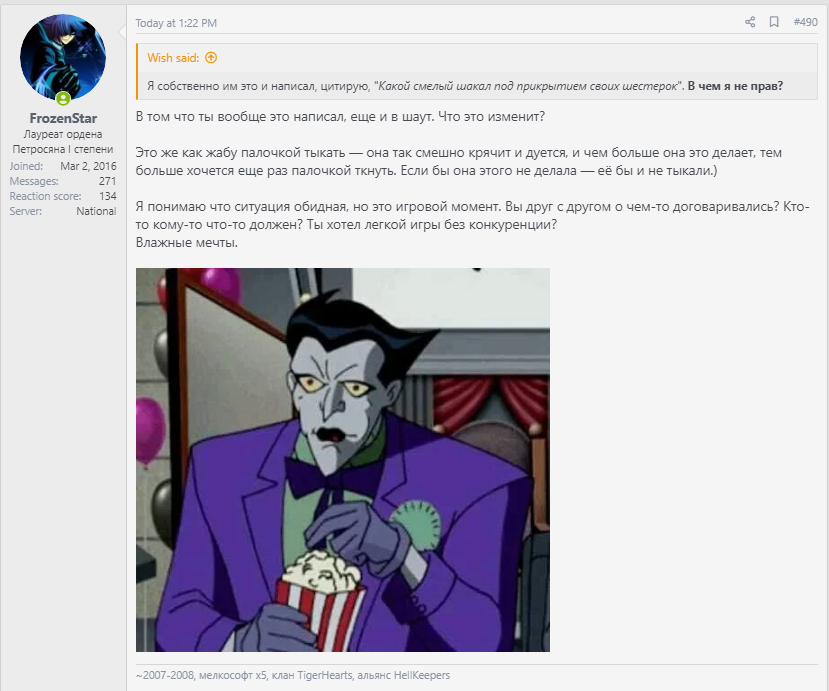This screenshot has width=829, height=691.
Task: Click the "Joined:" date Mar 2, 2016
Action: [88, 166]
